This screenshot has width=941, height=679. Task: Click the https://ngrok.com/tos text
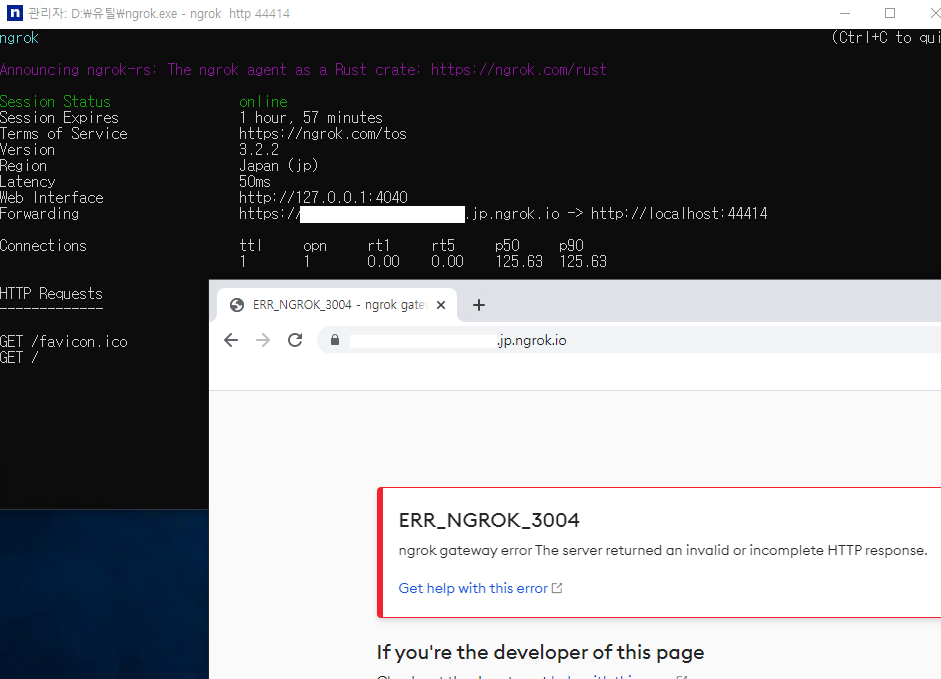pos(323,133)
